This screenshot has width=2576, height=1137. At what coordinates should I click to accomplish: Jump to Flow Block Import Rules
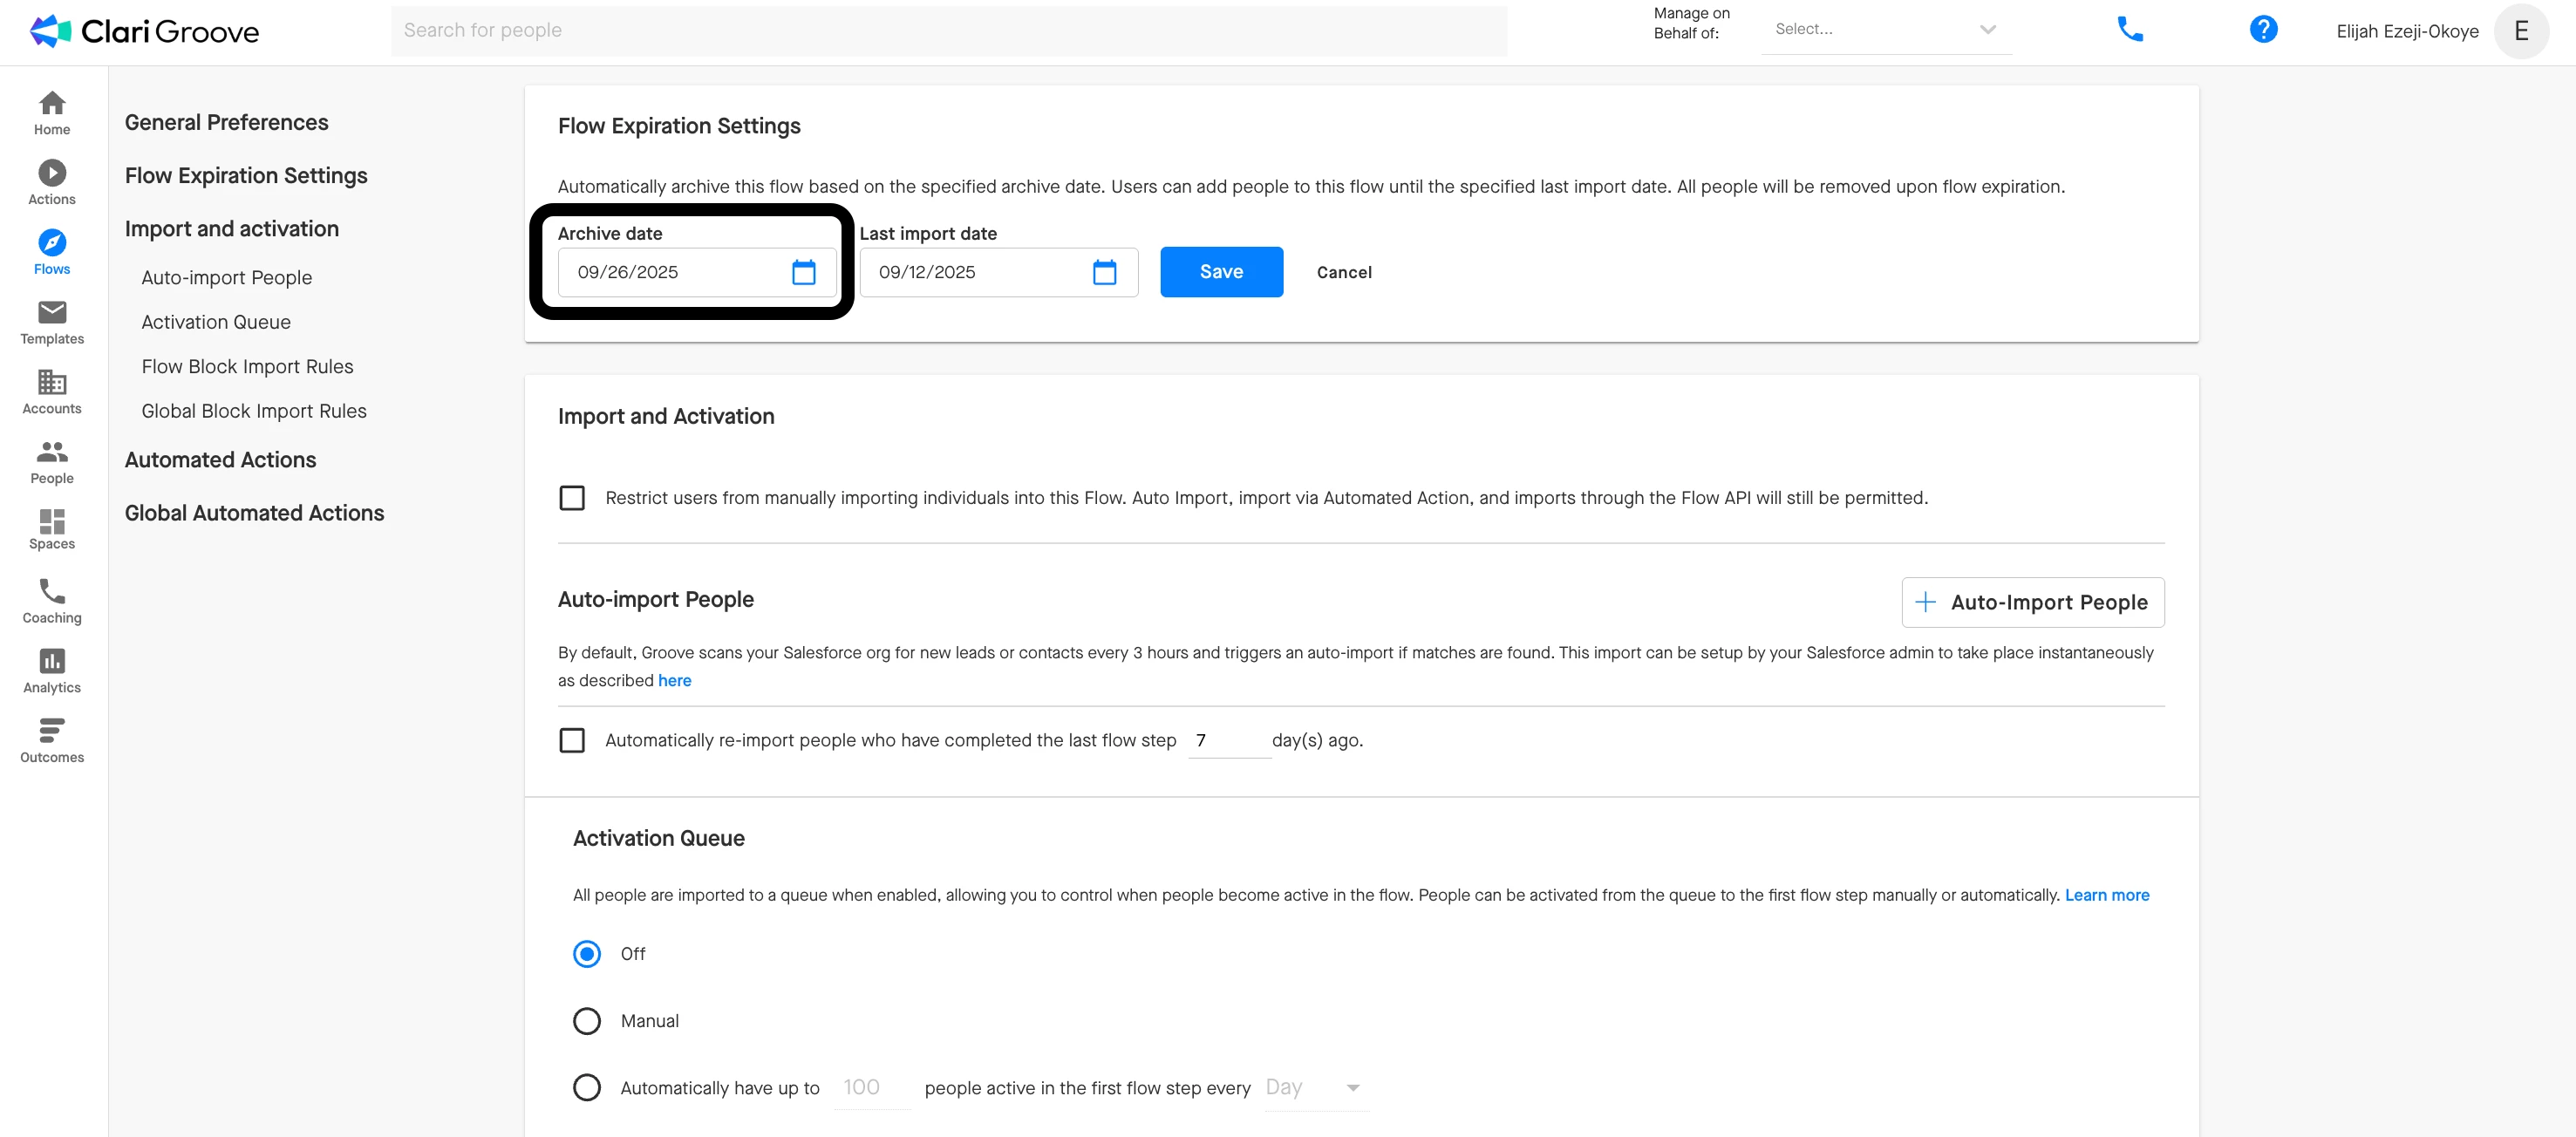[247, 367]
